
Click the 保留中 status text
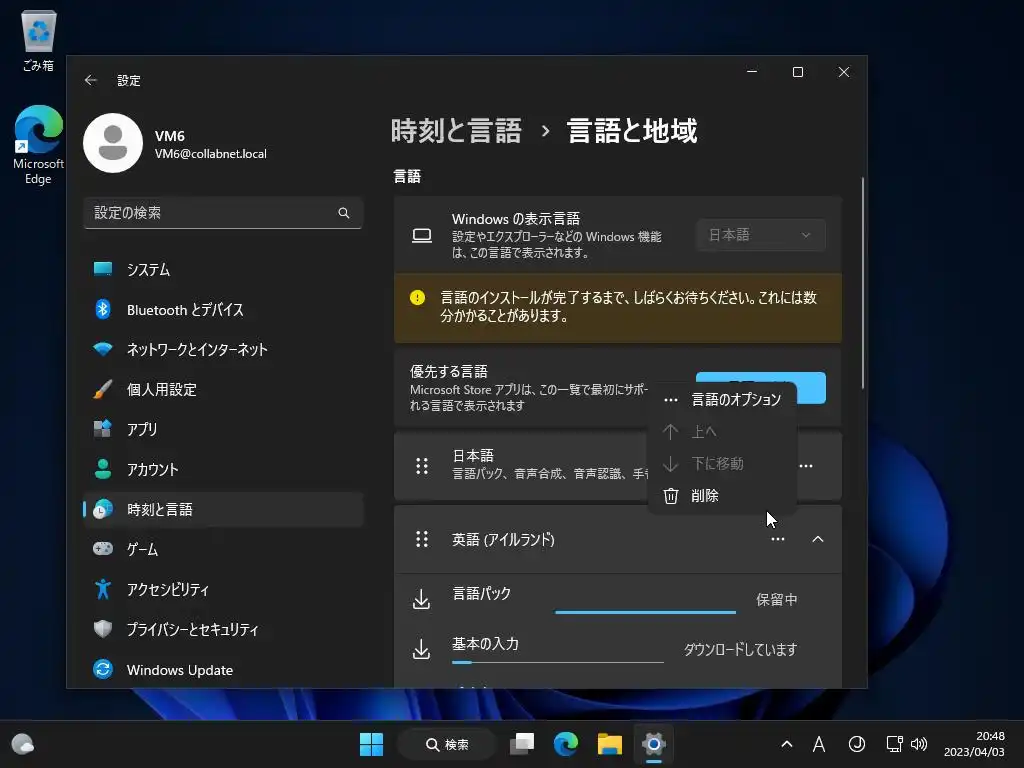pos(776,600)
